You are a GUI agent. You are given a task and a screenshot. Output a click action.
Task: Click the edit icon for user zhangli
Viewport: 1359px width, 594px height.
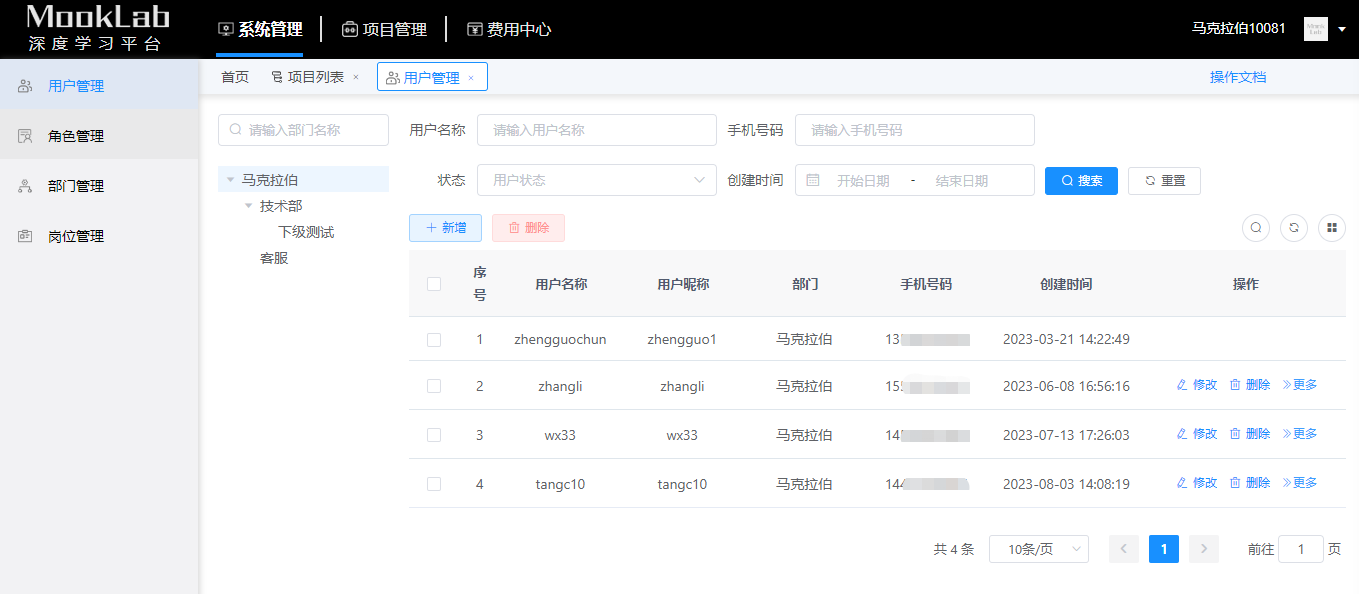[x=1183, y=385]
